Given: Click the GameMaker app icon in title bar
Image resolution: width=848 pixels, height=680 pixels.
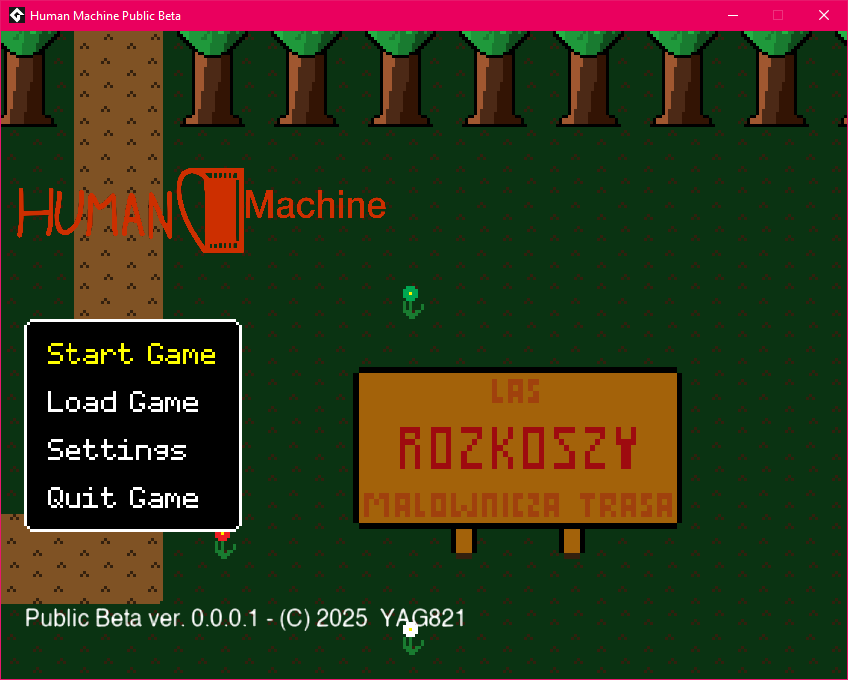Looking at the screenshot, I should [17, 15].
